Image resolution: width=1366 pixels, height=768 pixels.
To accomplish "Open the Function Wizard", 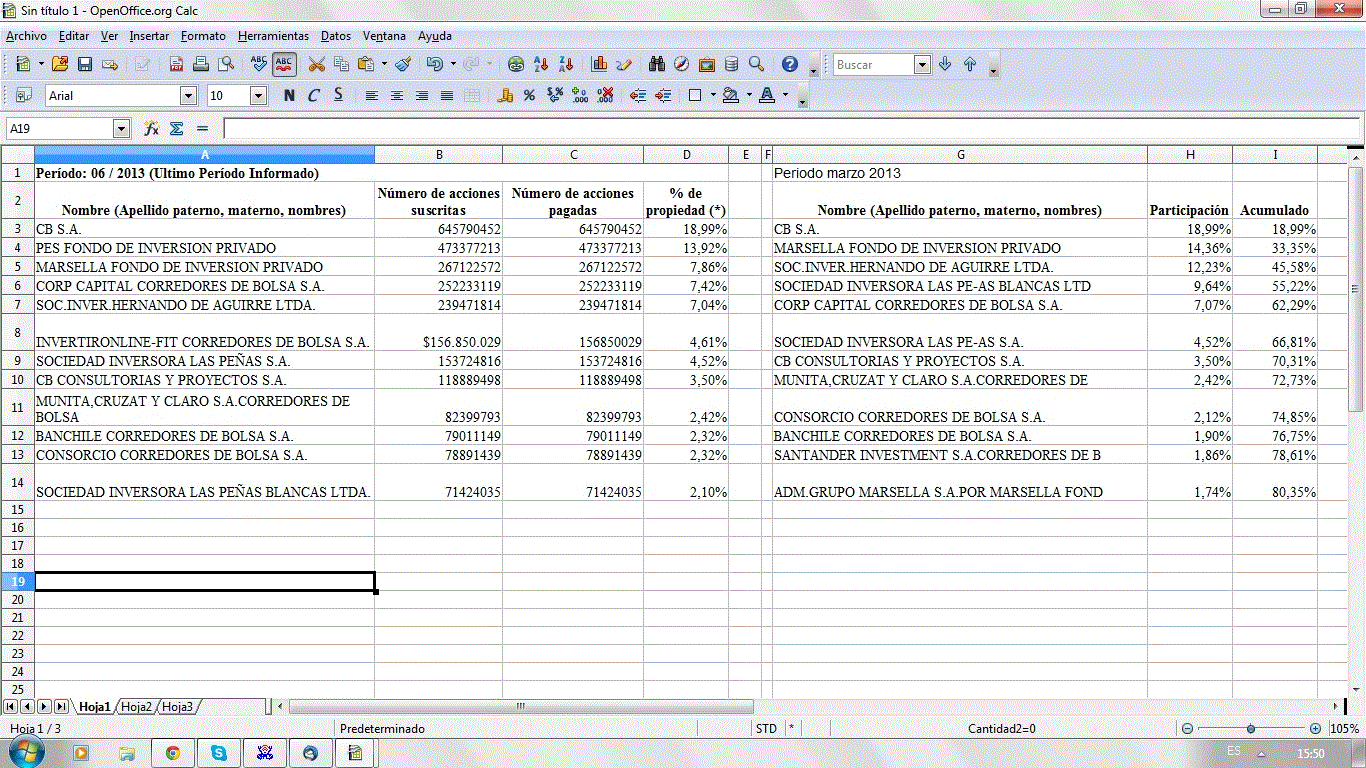I will coord(152,129).
